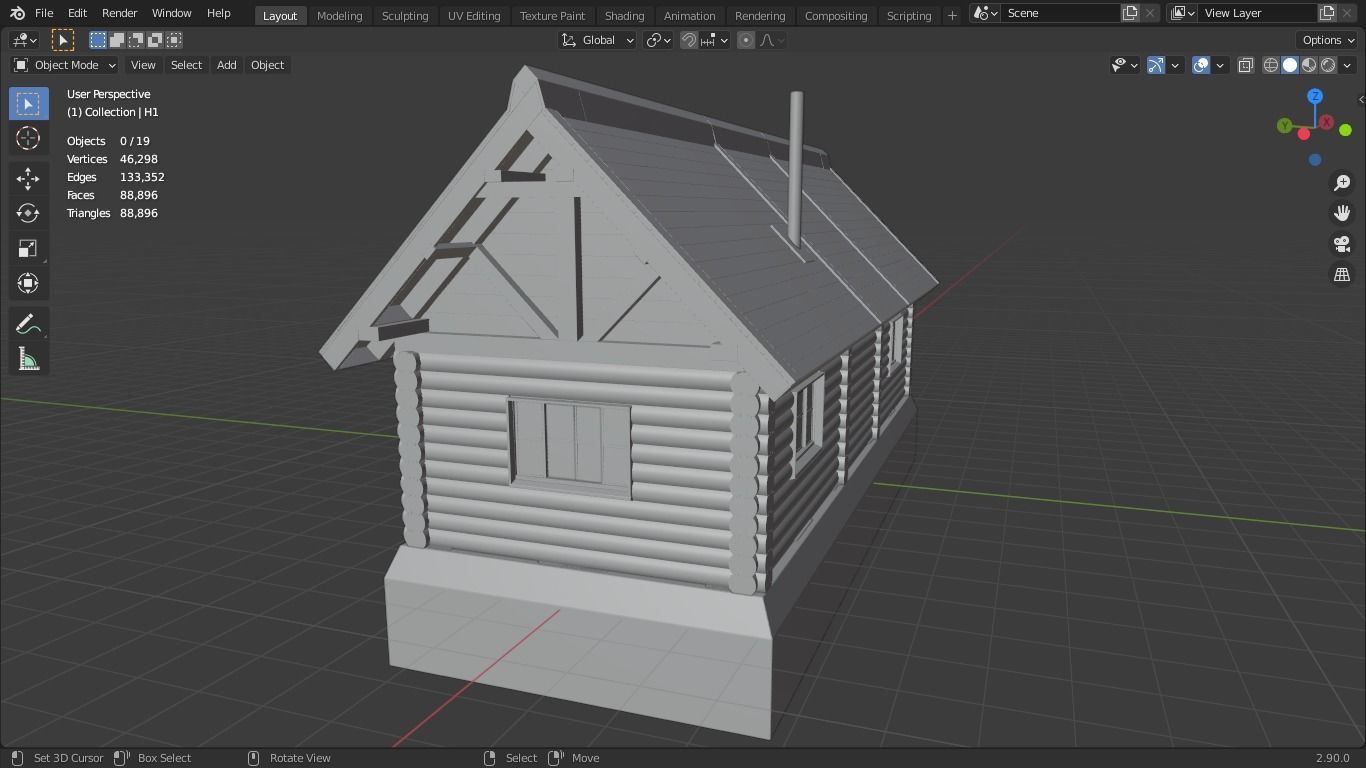This screenshot has height=768, width=1366.
Task: Switch to Material Preview shading
Action: click(x=1309, y=65)
